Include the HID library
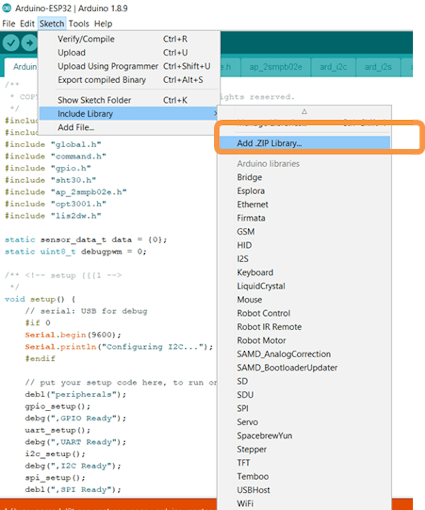This screenshot has width=425, height=510. pyautogui.click(x=305, y=245)
